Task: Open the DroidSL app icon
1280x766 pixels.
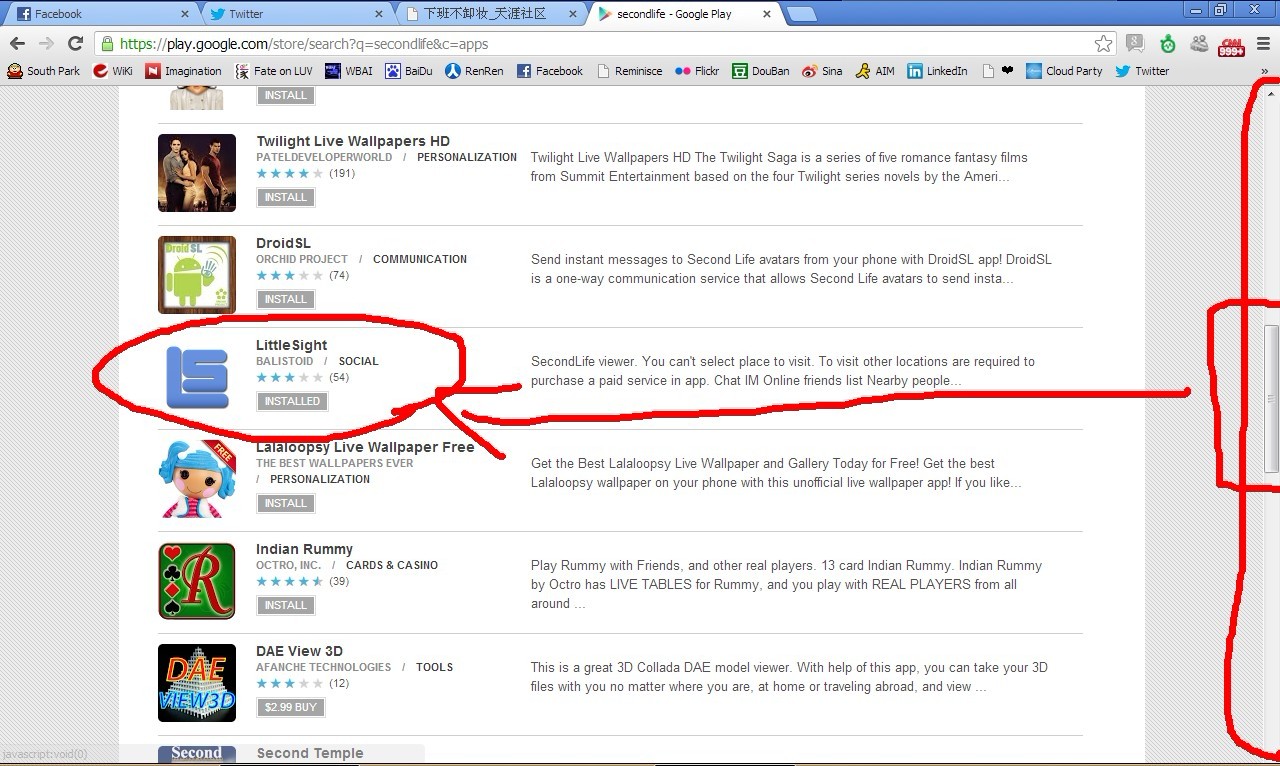Action: pyautogui.click(x=197, y=275)
